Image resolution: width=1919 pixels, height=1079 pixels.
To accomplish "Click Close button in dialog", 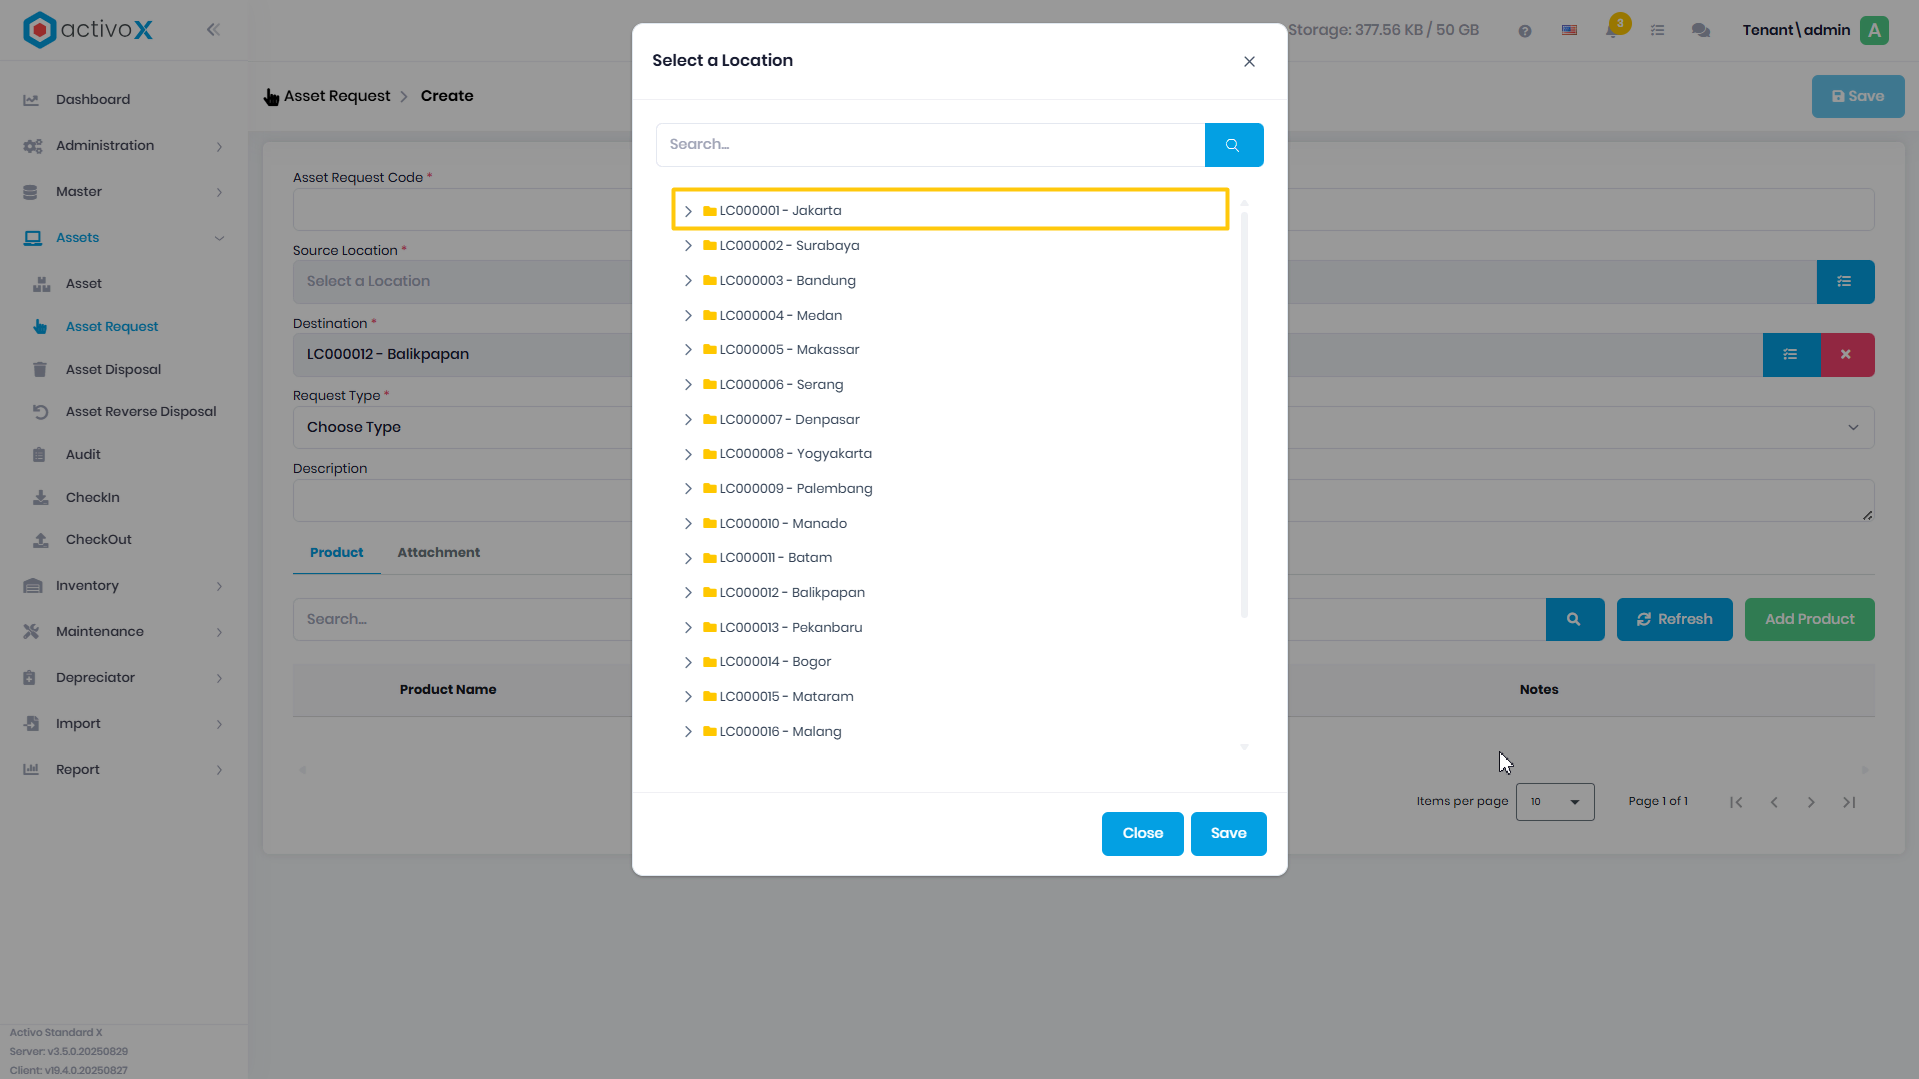I will 1142,834.
